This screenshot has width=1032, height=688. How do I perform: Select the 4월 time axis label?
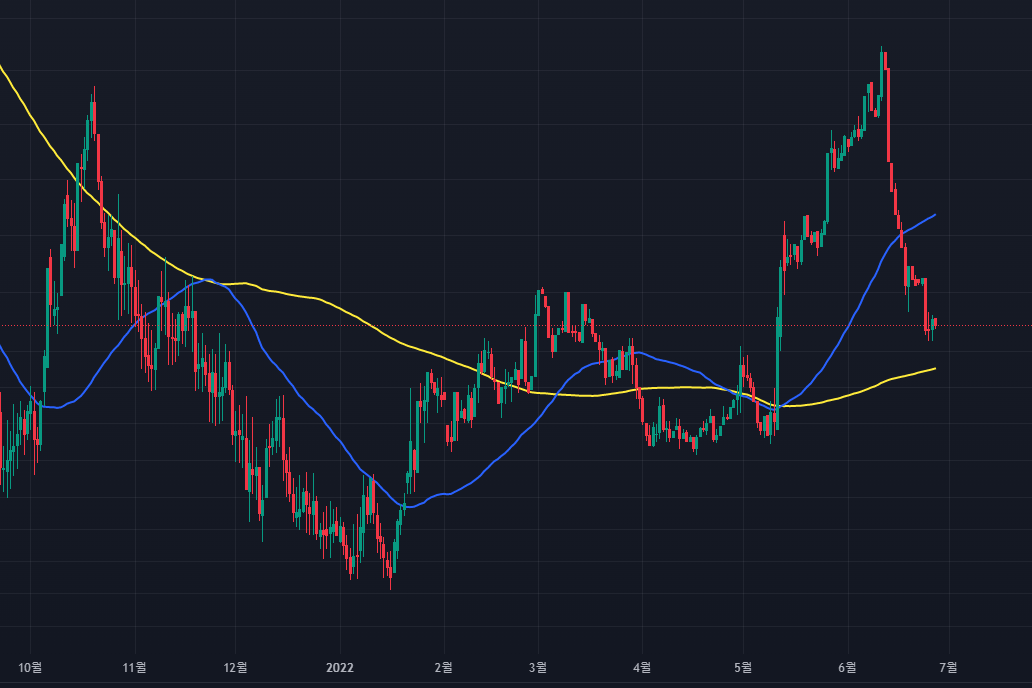[642, 668]
